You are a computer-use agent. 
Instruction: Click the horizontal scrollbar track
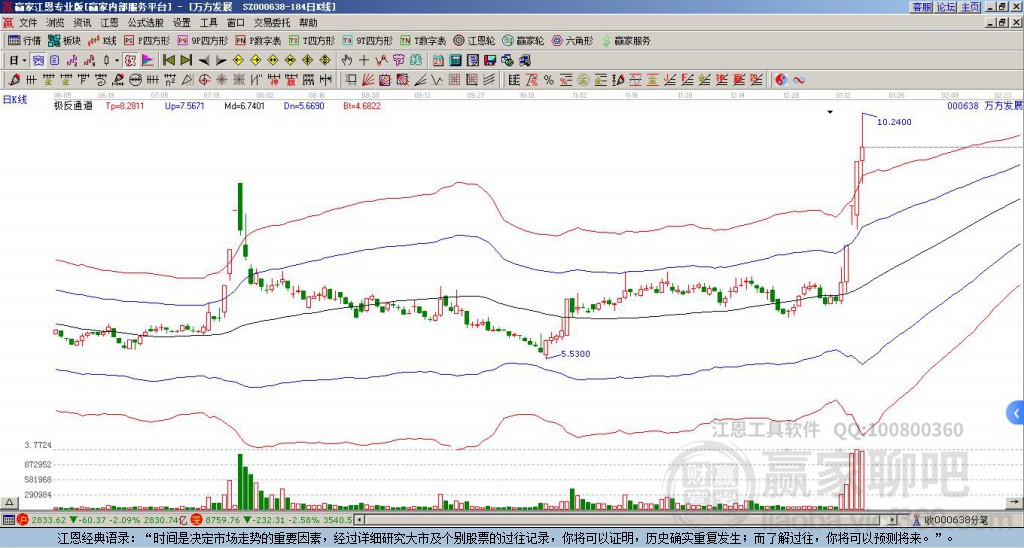click(627, 520)
